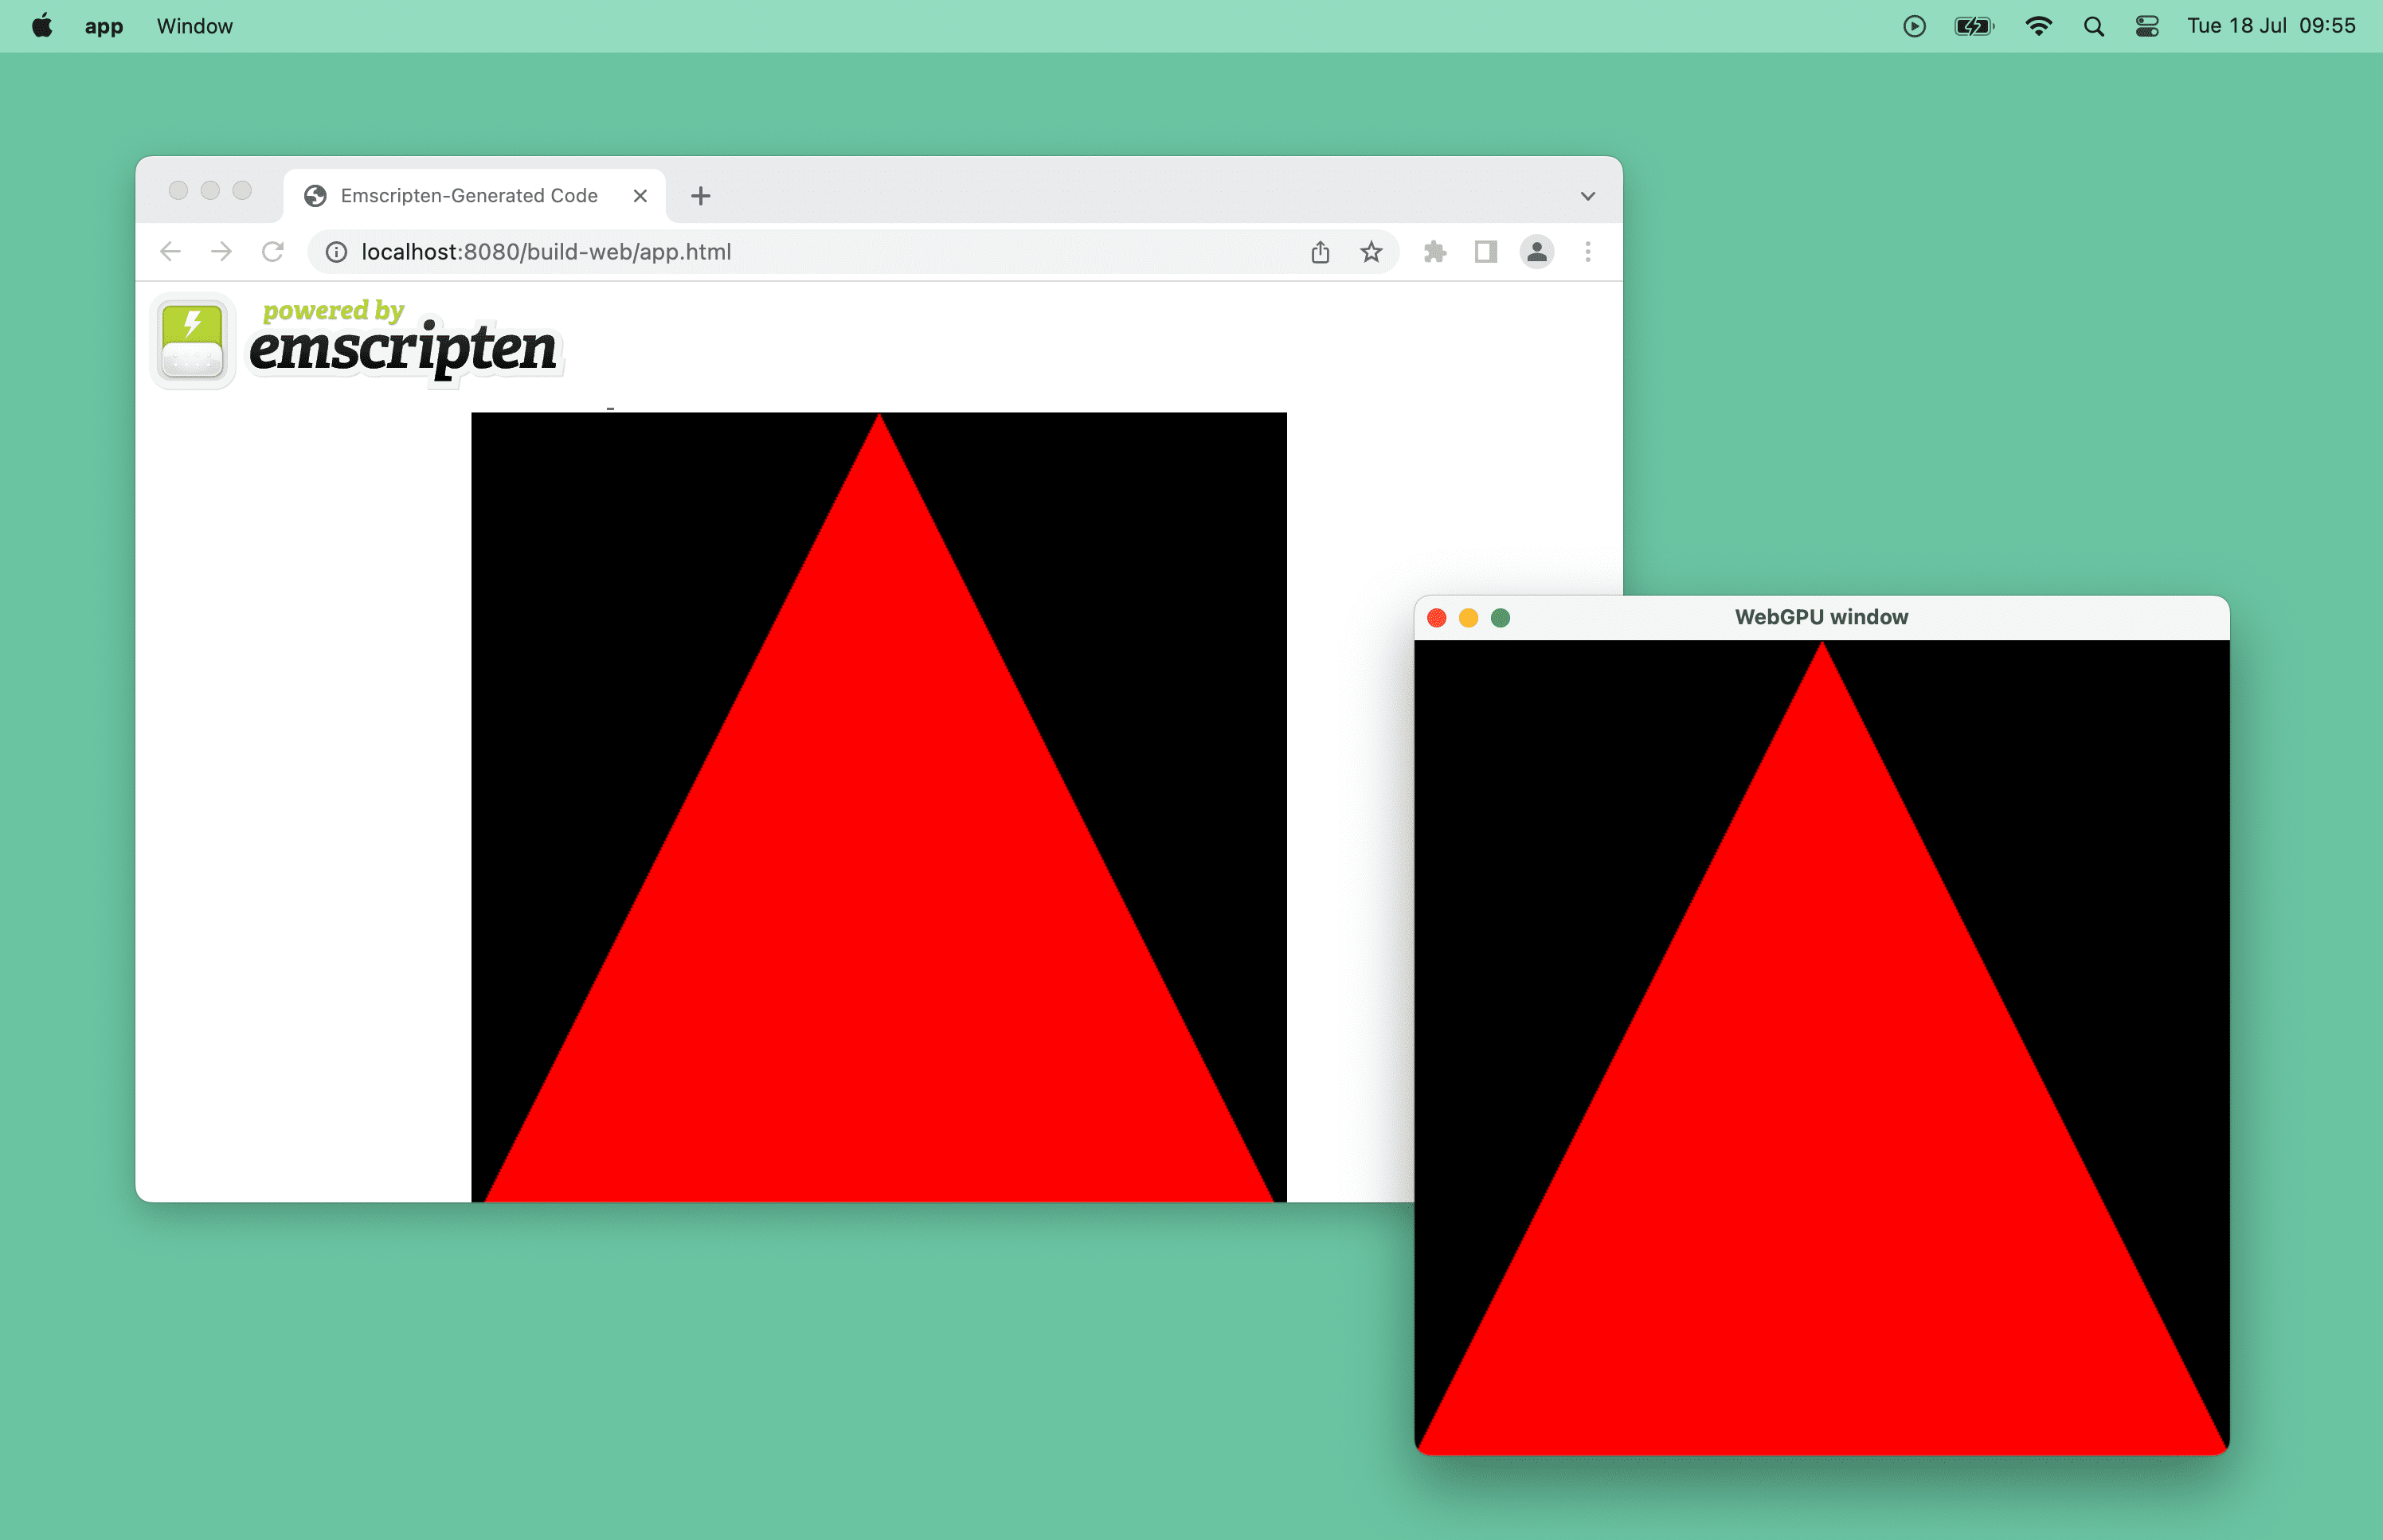Click the browser refresh icon
This screenshot has width=2383, height=1540.
276,250
